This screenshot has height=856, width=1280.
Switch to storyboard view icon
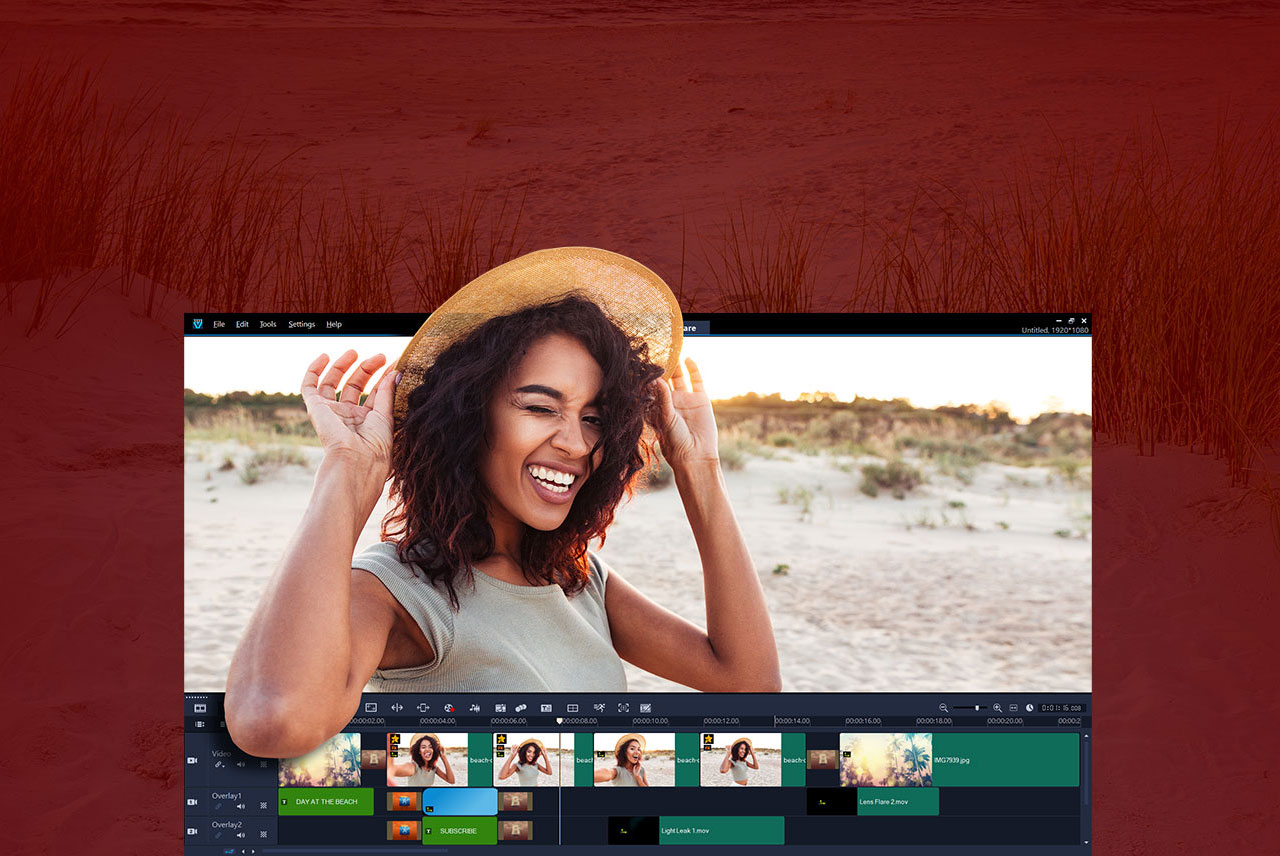coord(200,708)
